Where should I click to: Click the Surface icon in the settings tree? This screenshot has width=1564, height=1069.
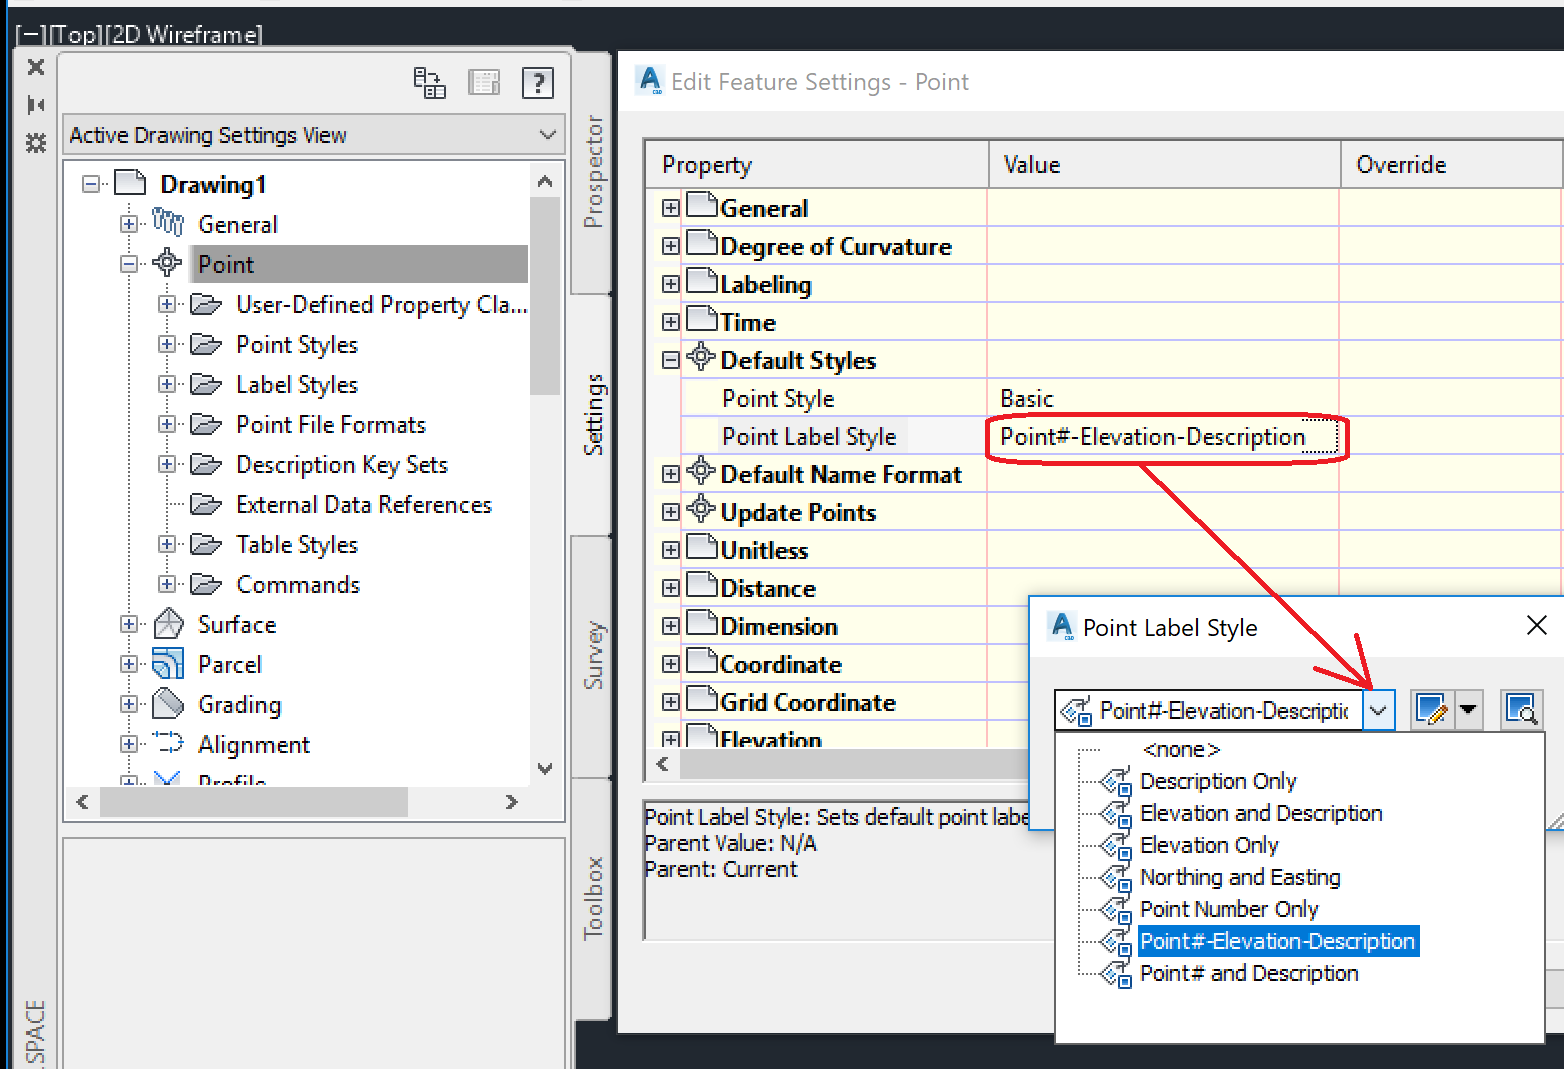click(167, 624)
